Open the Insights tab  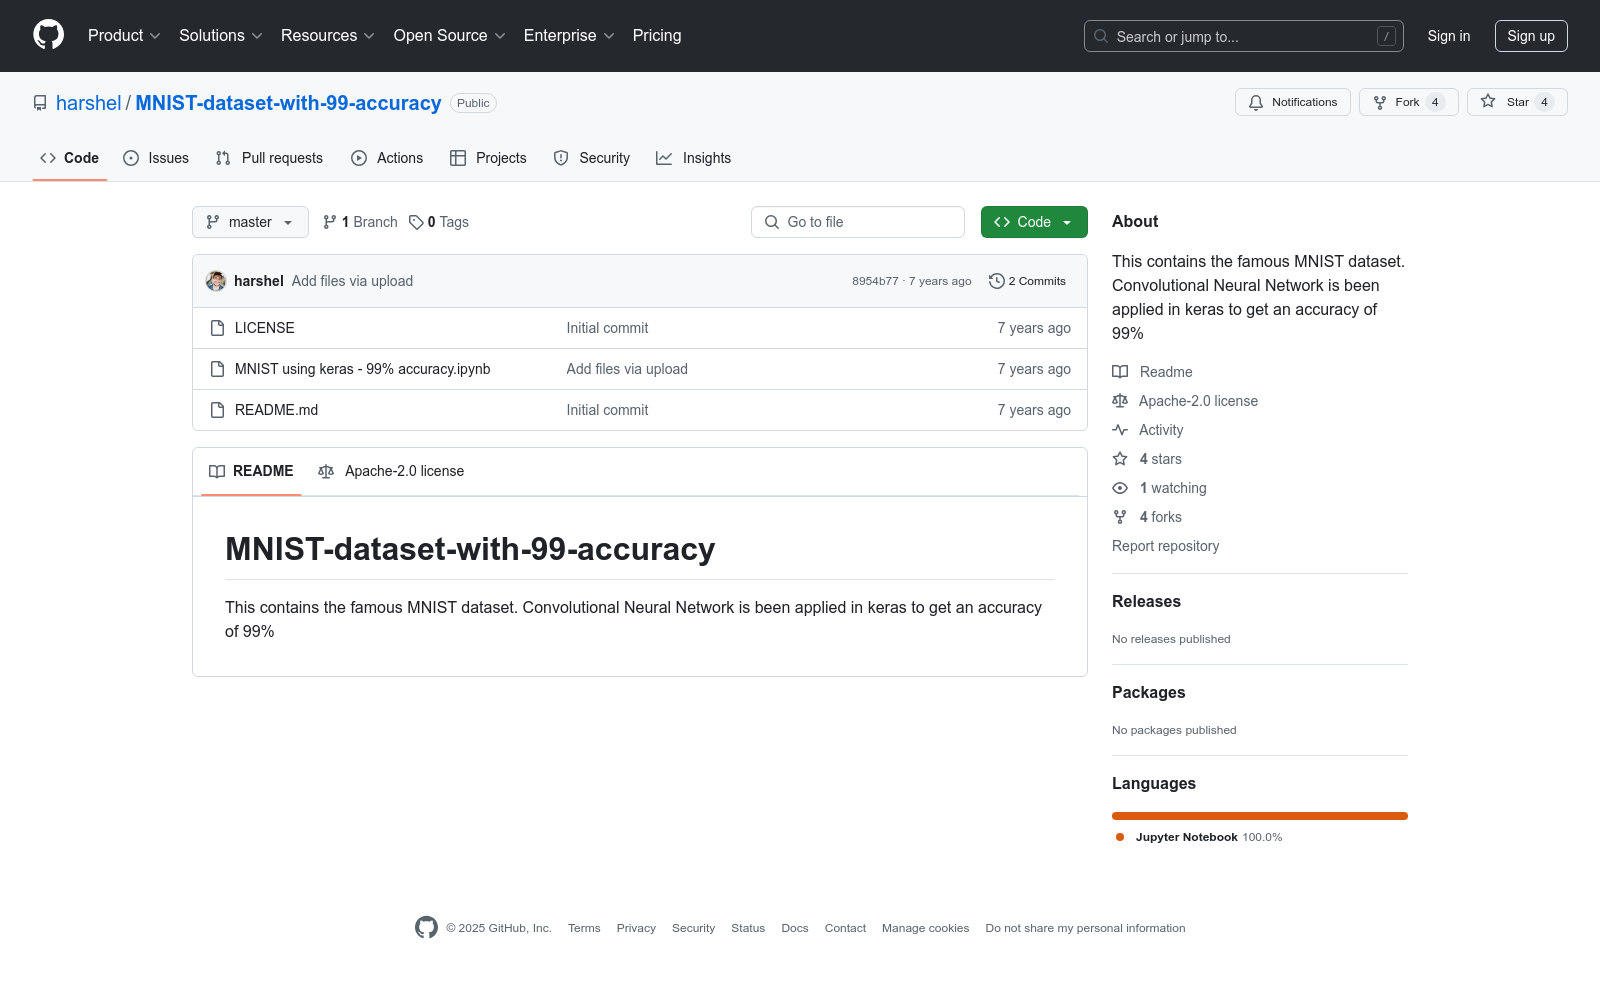pyautogui.click(x=694, y=158)
